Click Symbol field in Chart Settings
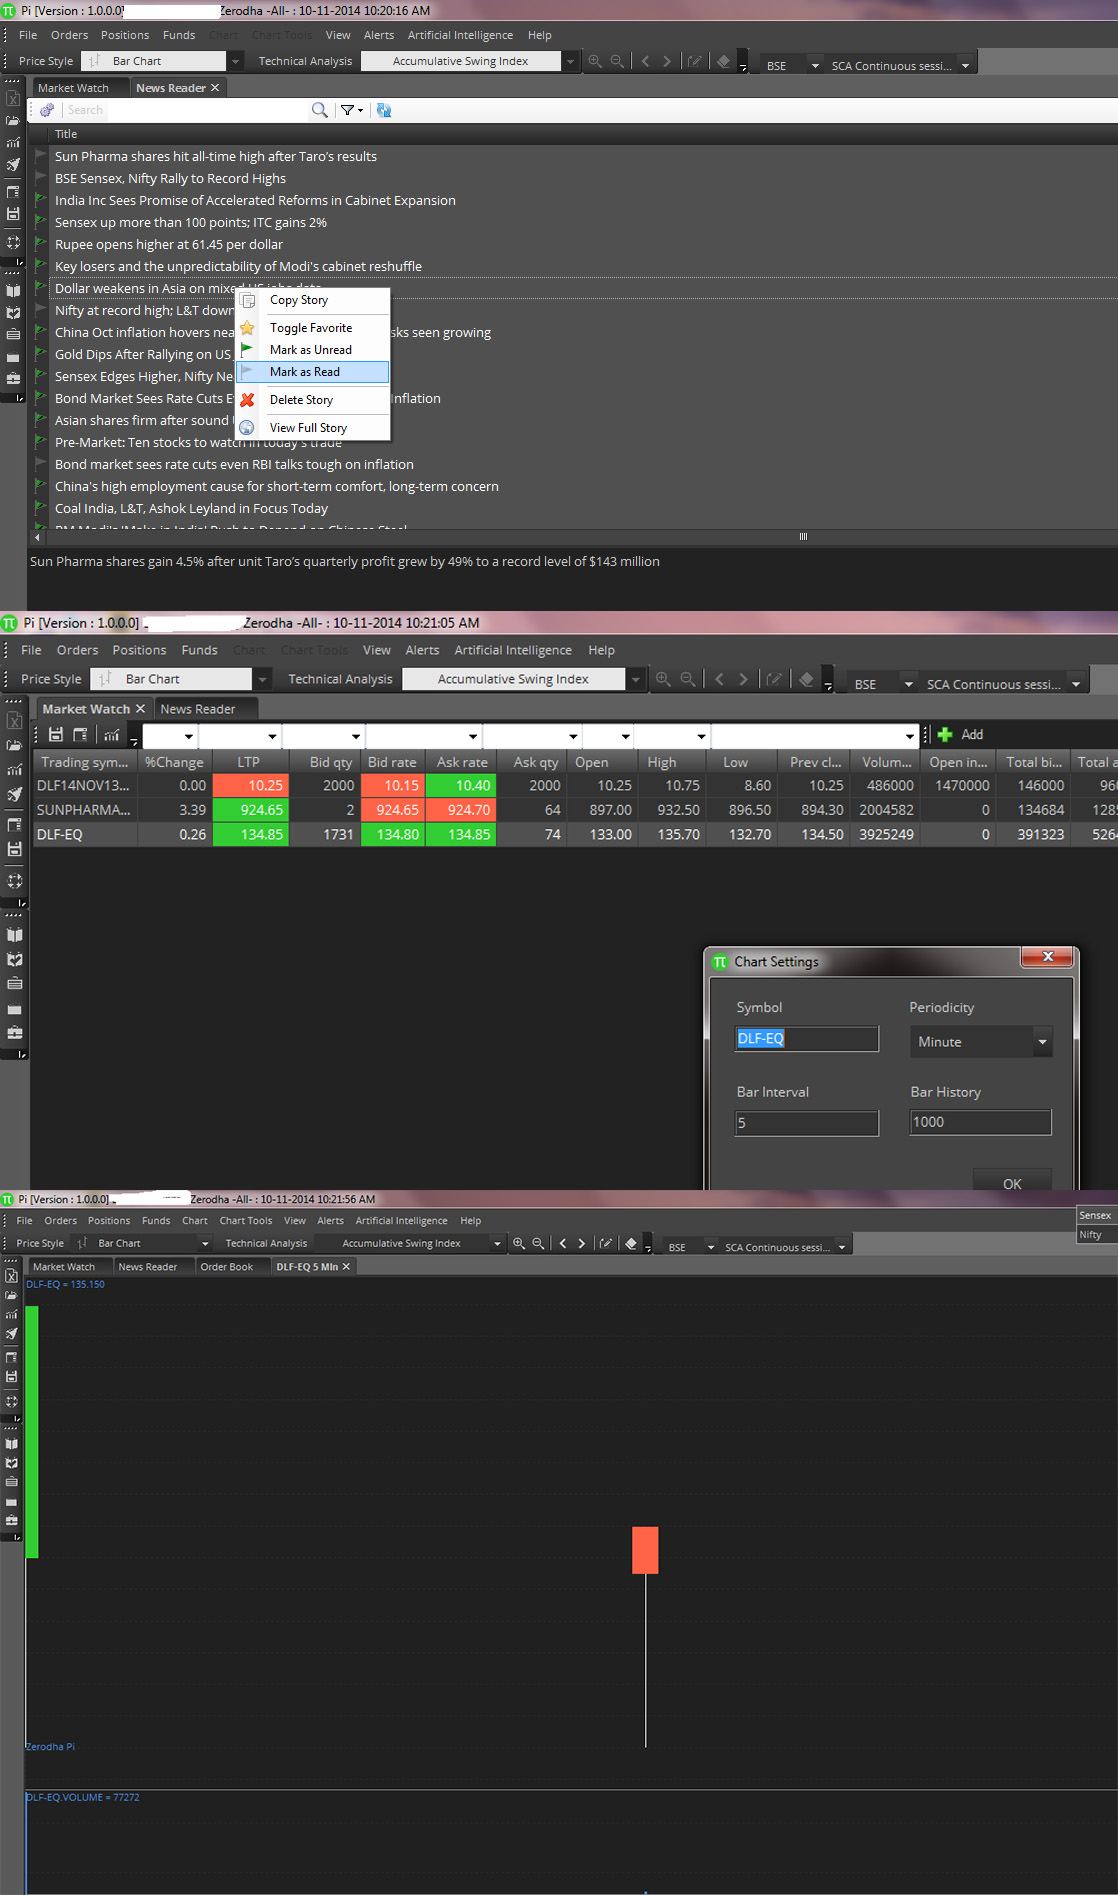This screenshot has height=1895, width=1118. tap(807, 1039)
